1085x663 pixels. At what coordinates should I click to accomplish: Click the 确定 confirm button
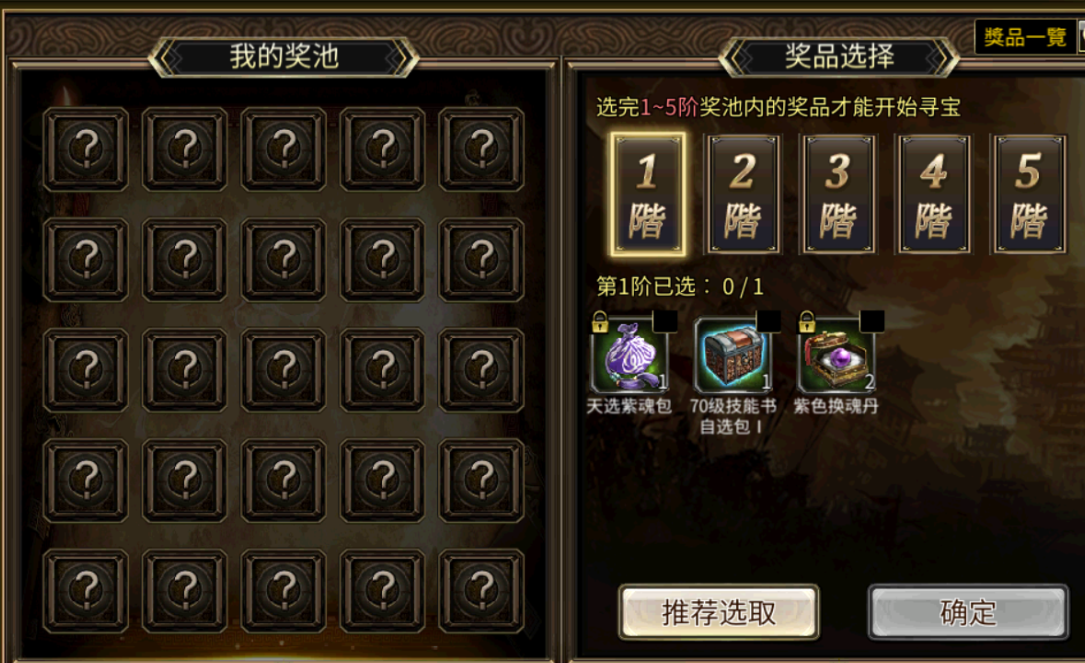click(x=968, y=612)
